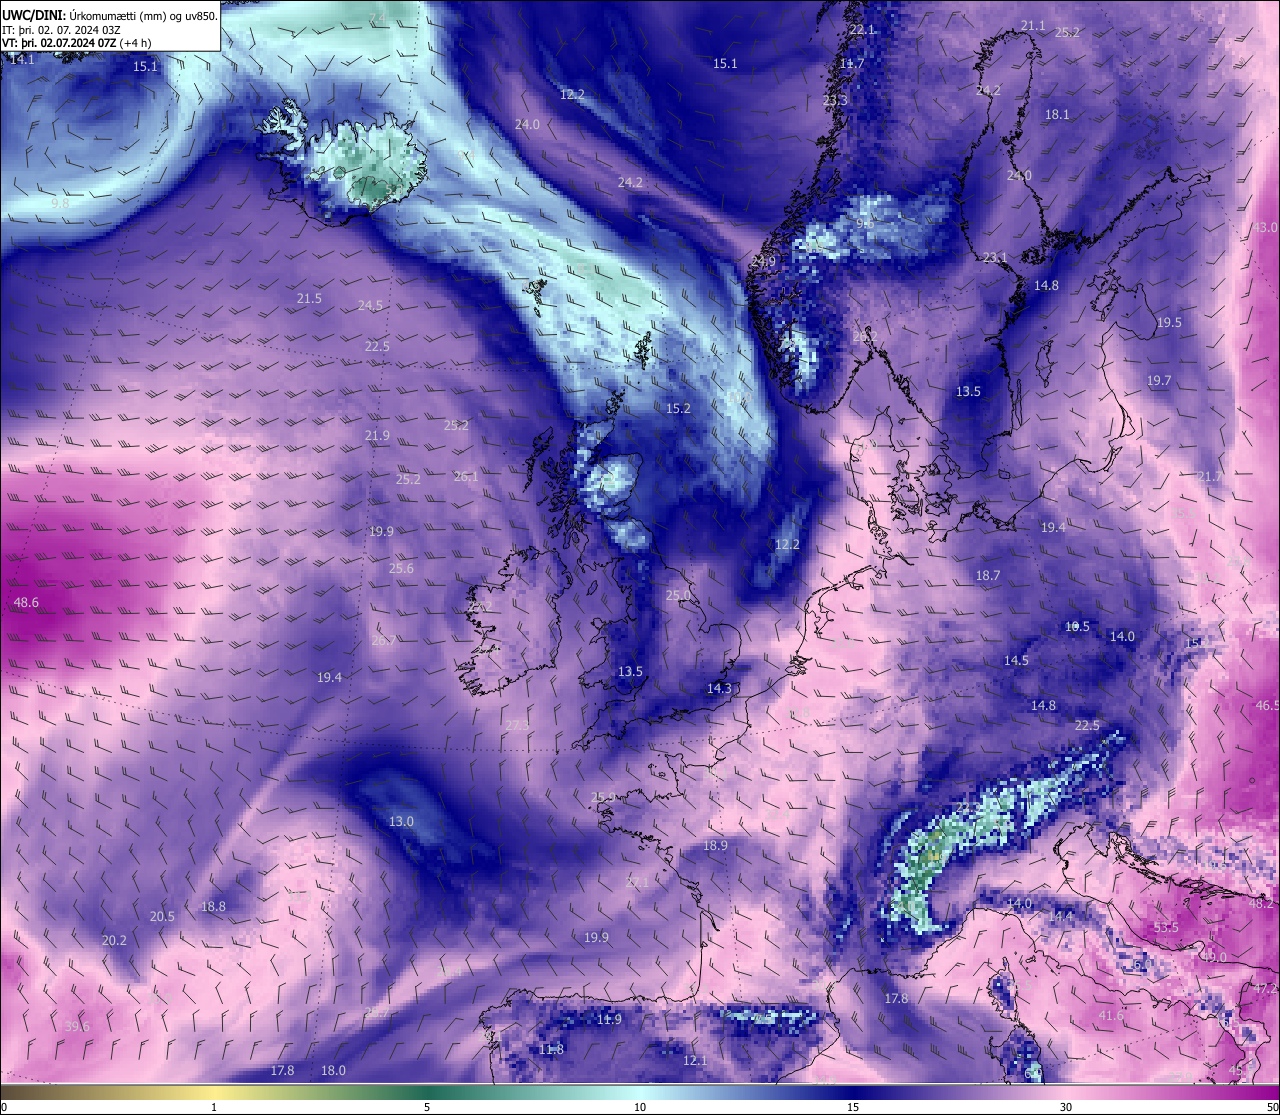Click the 11.8 value label over Spain
This screenshot has height=1115, width=1280.
(x=551, y=1049)
